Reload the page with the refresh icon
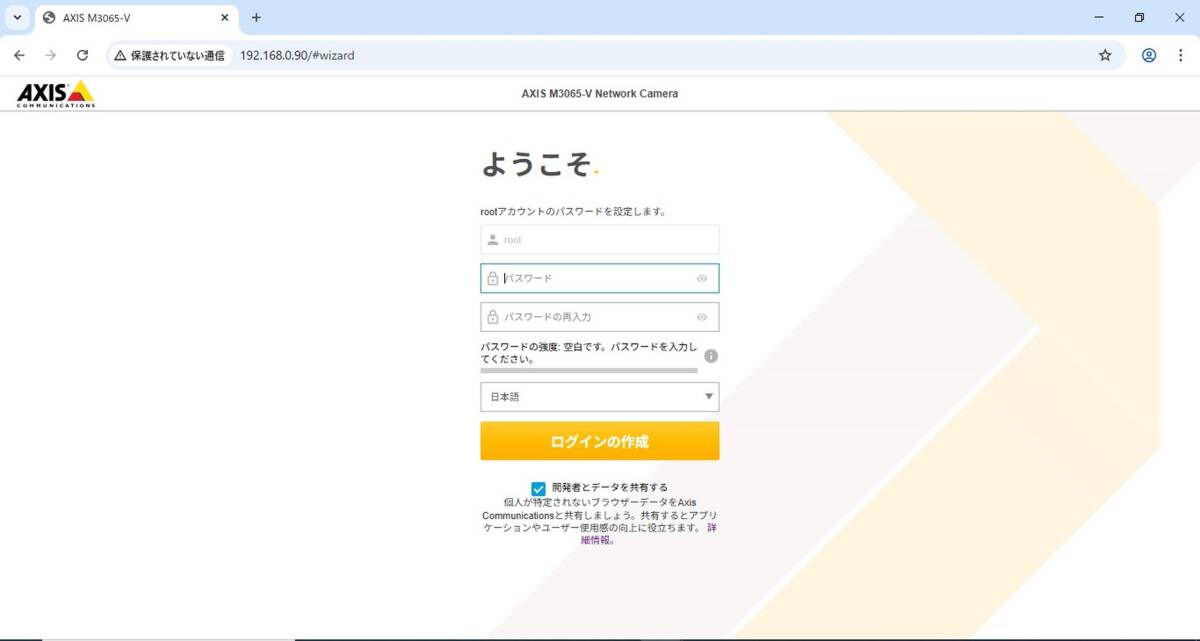This screenshot has width=1200, height=641. [x=83, y=55]
